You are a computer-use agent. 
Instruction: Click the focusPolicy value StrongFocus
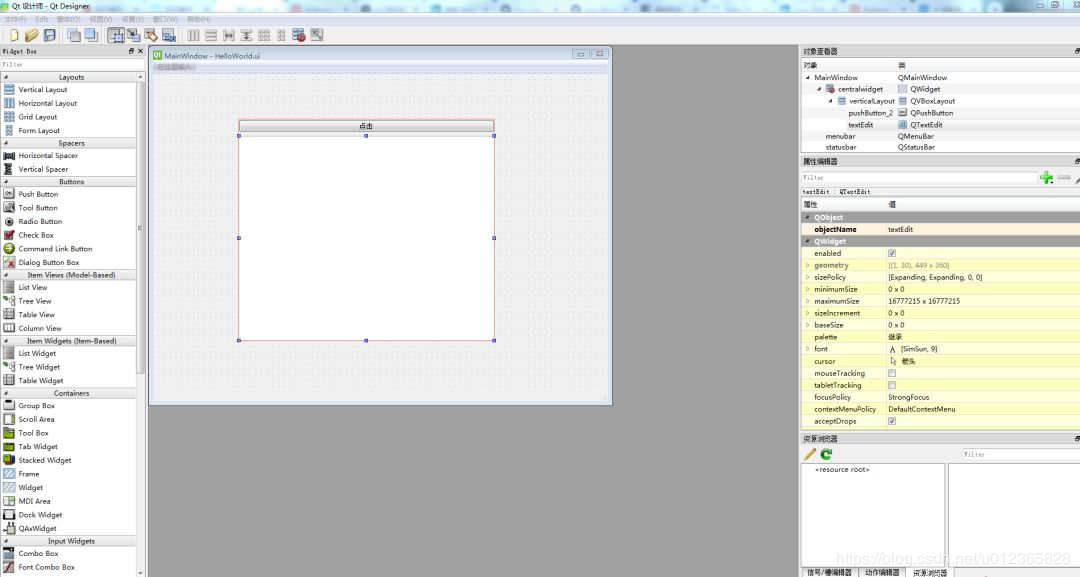click(908, 397)
